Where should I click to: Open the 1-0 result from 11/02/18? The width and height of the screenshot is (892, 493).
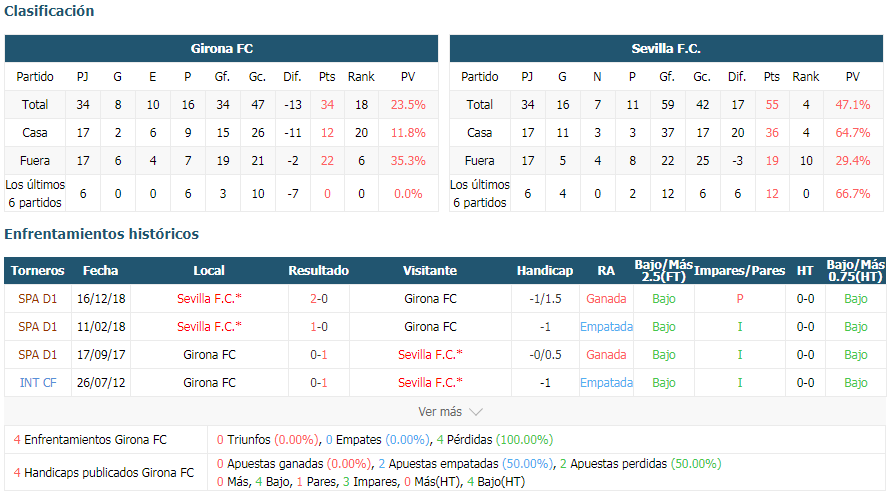click(319, 326)
